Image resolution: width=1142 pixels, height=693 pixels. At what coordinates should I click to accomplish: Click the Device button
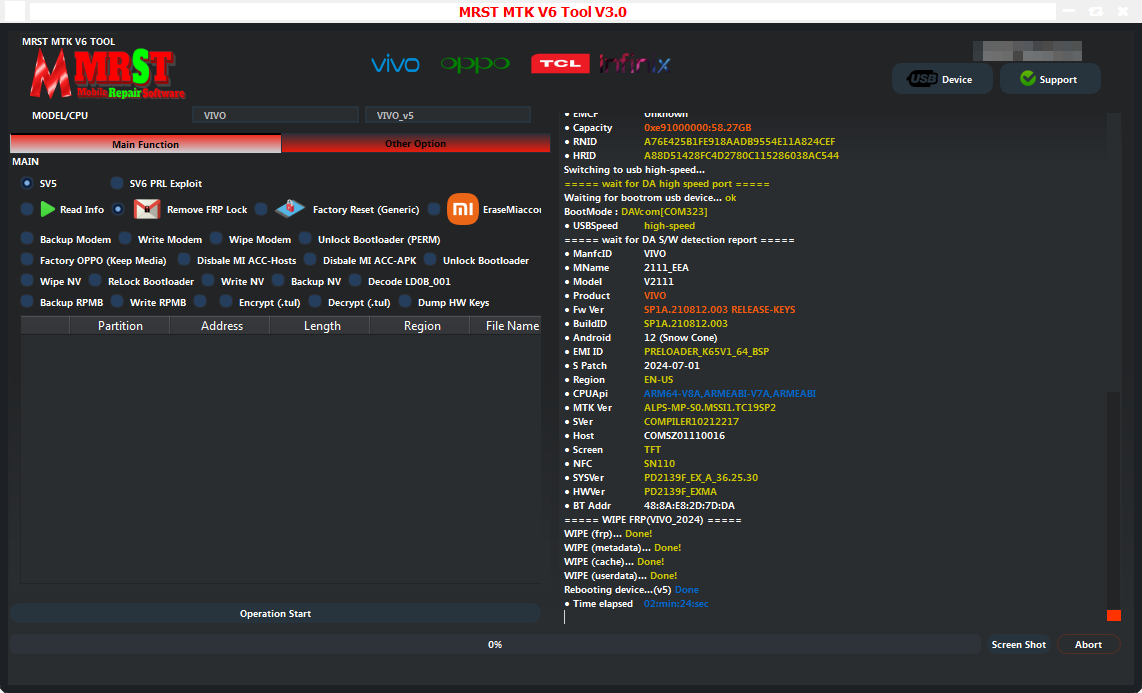[x=942, y=79]
